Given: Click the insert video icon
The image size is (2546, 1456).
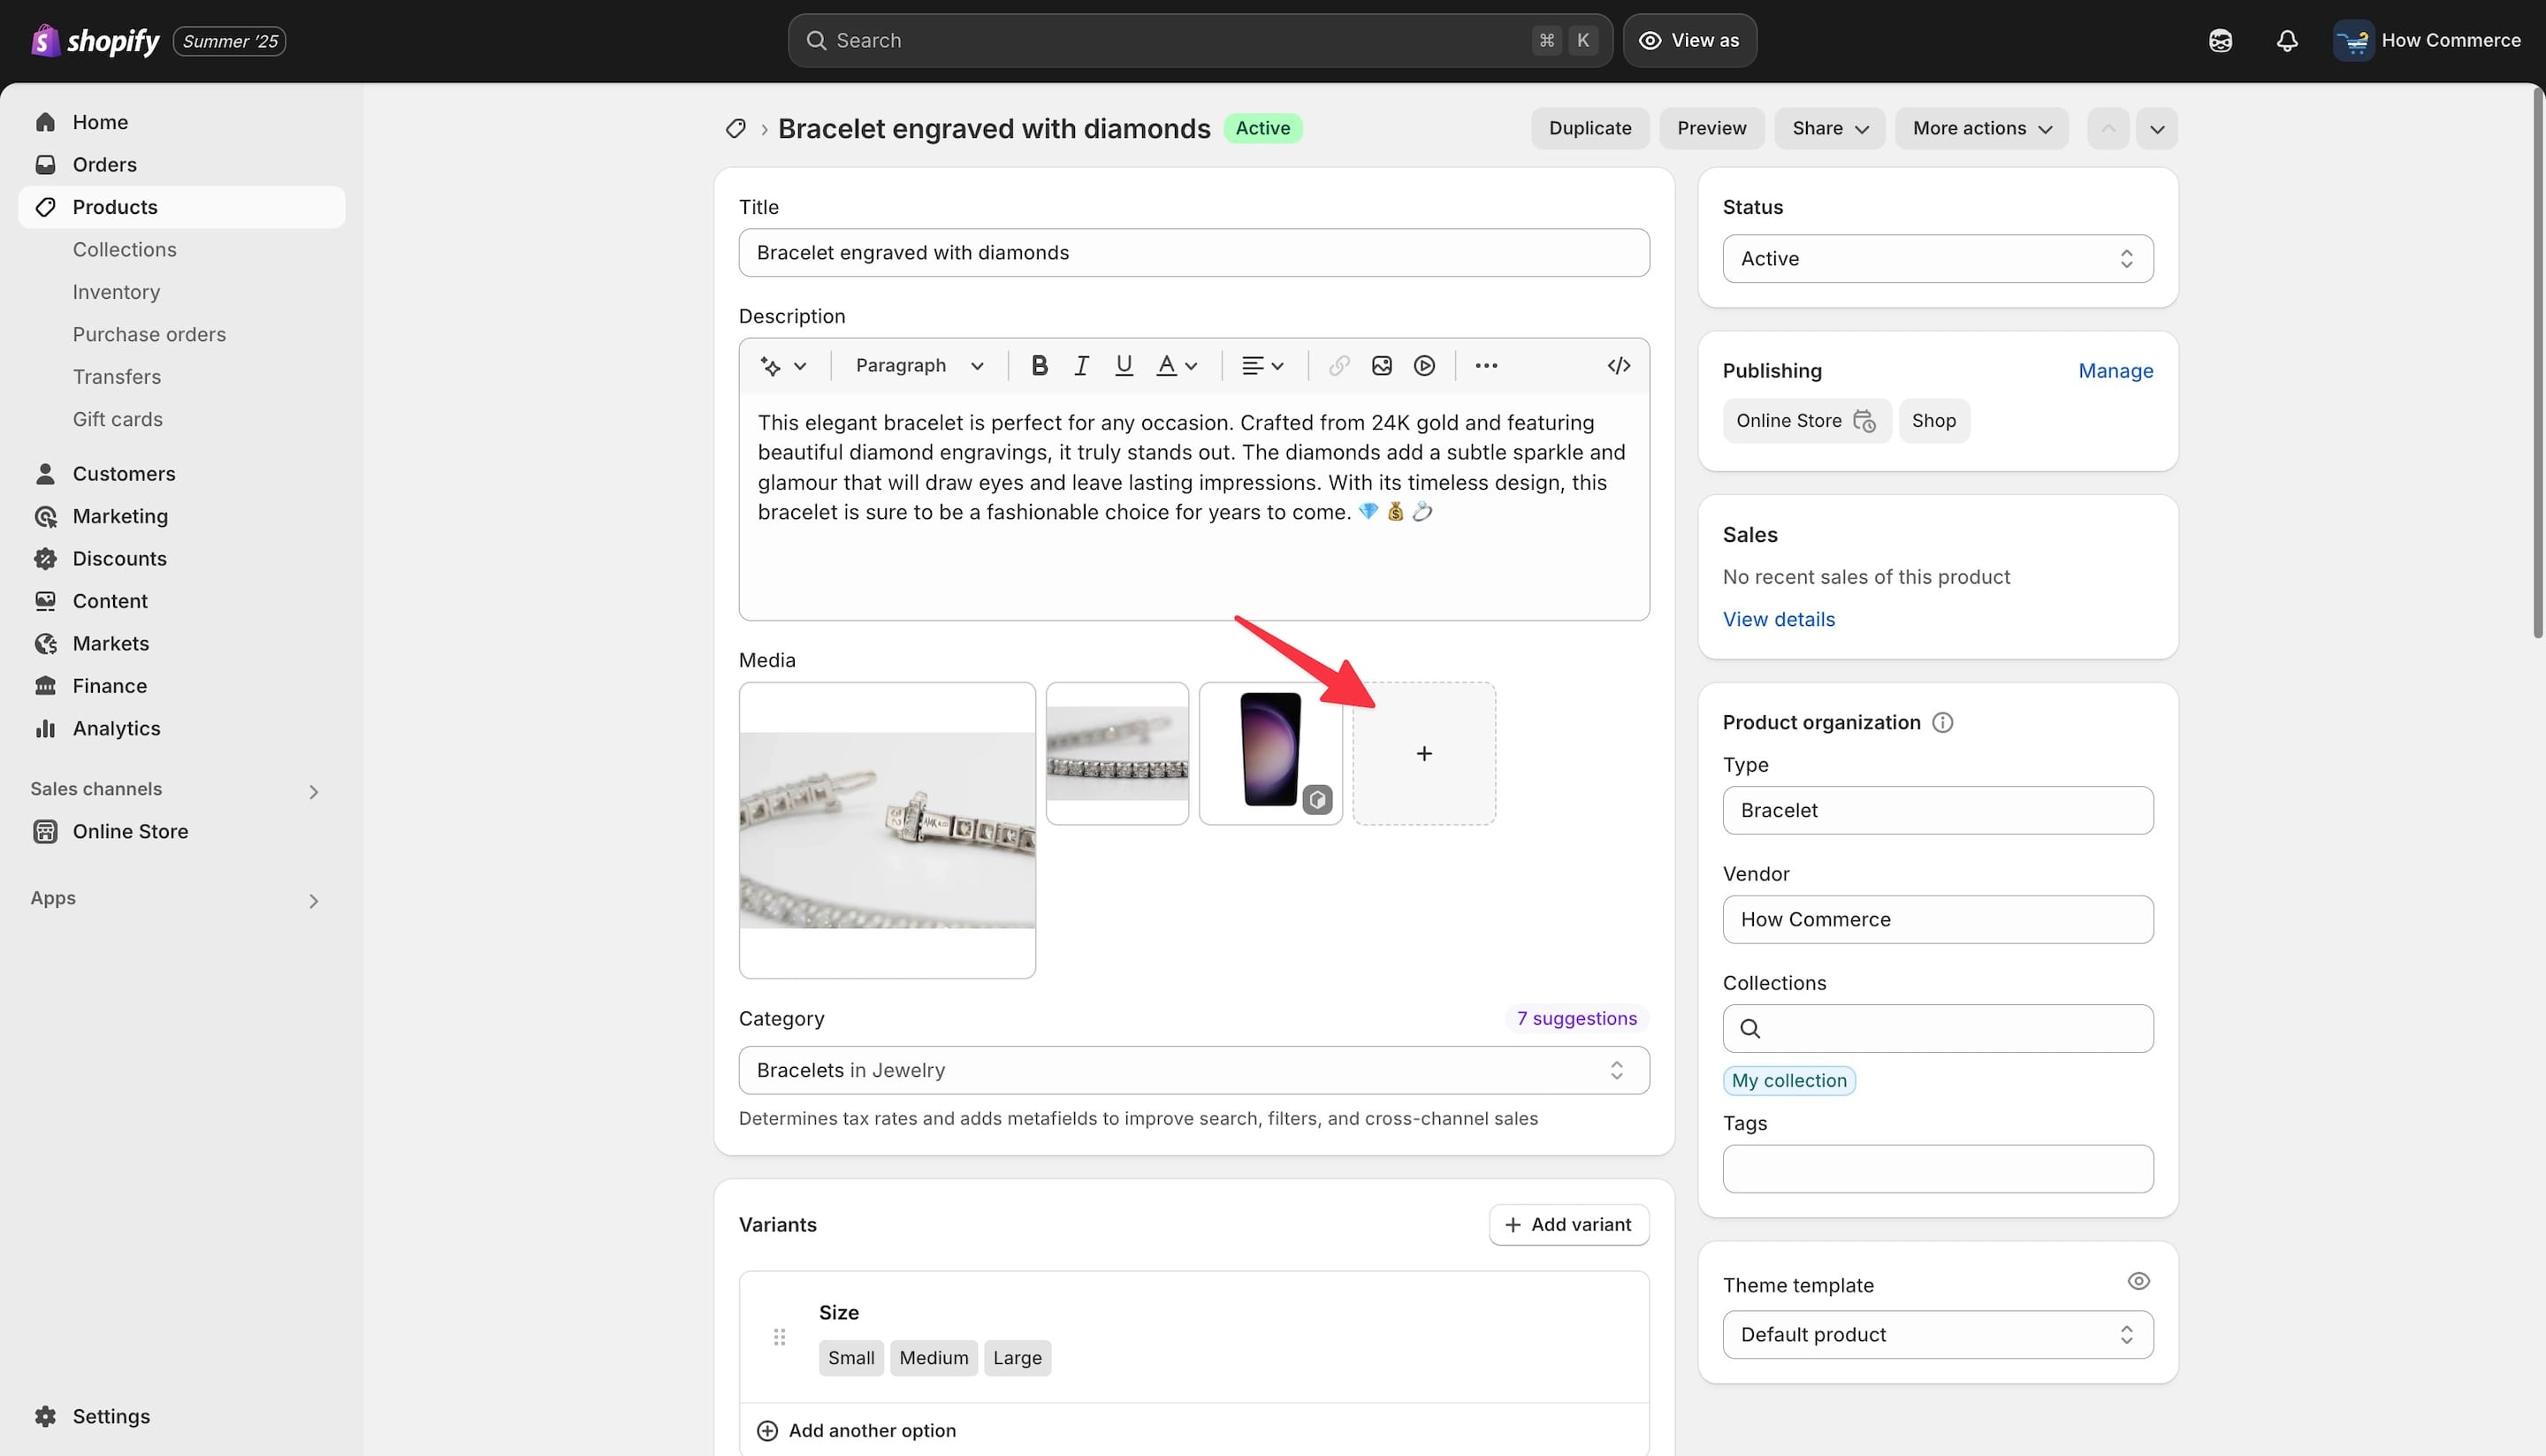Looking at the screenshot, I should click(x=1424, y=366).
